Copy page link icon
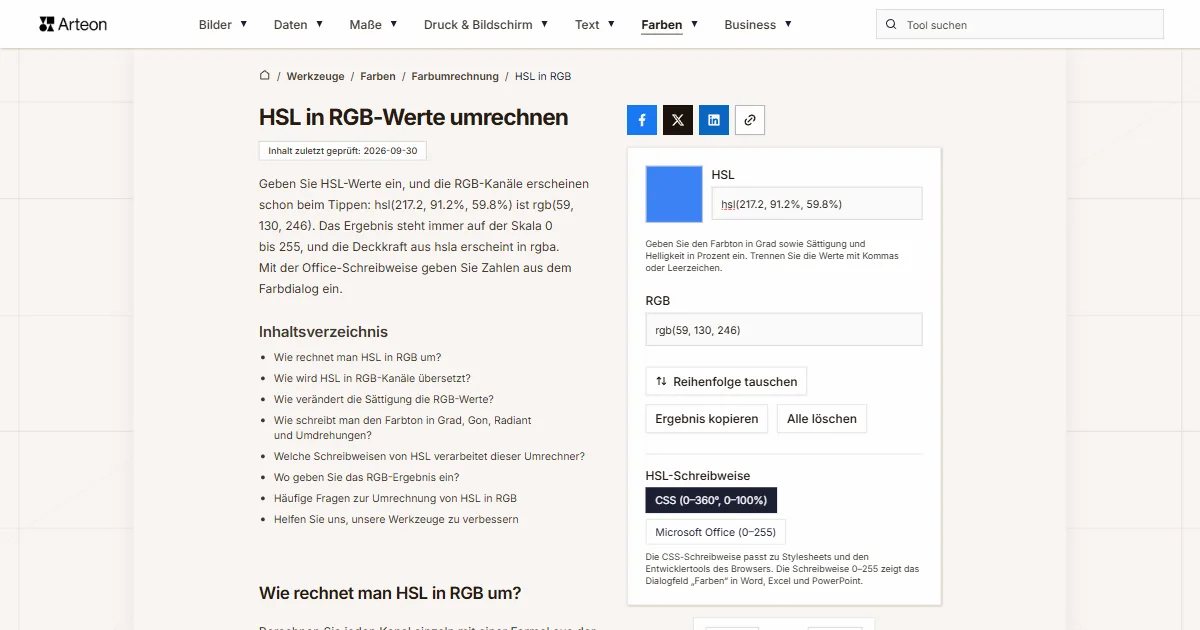1200x630 pixels. pos(750,120)
